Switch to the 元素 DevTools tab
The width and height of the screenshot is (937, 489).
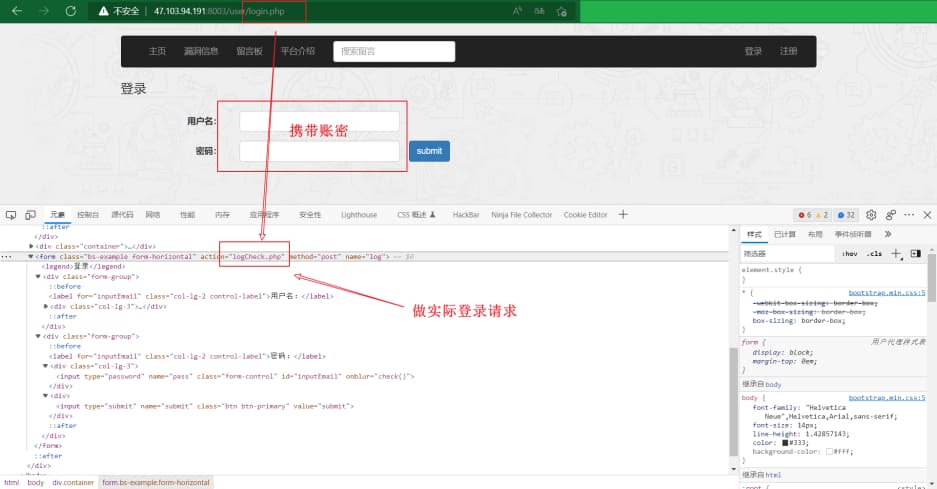click(x=57, y=215)
